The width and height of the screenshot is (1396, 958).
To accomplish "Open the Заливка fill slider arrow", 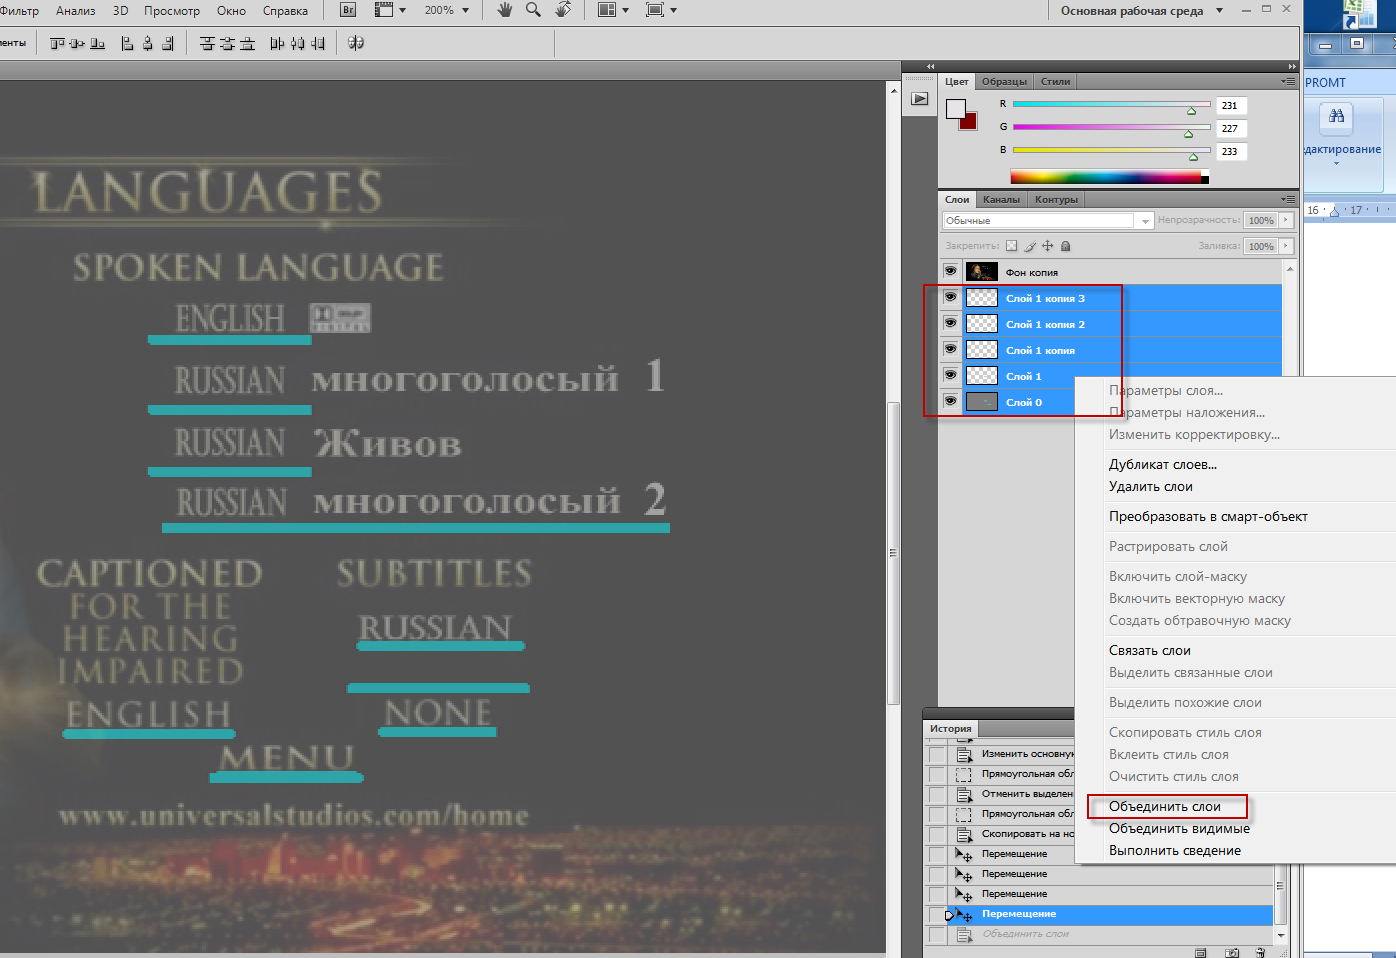I will 1286,246.
